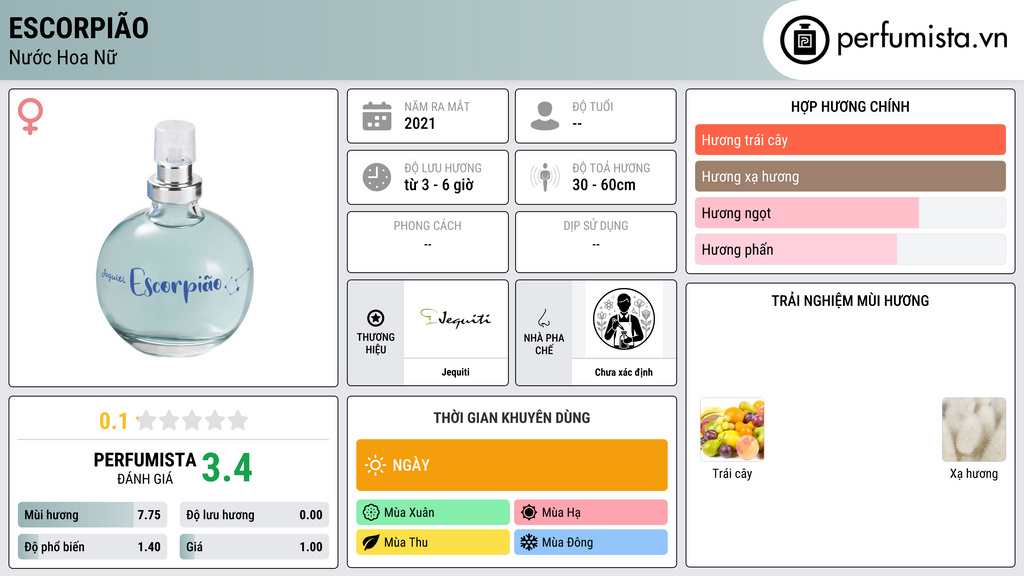The height and width of the screenshot is (576, 1024).
Task: Click the perfumer illustration circle image
Action: (624, 319)
